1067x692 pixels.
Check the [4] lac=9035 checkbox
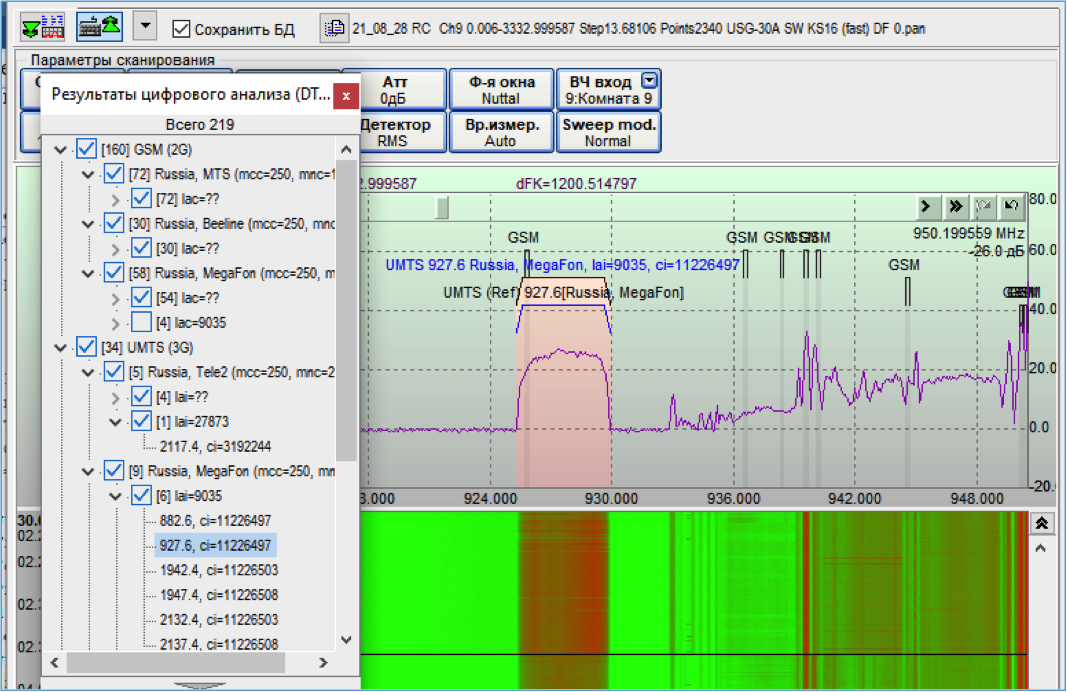(141, 322)
